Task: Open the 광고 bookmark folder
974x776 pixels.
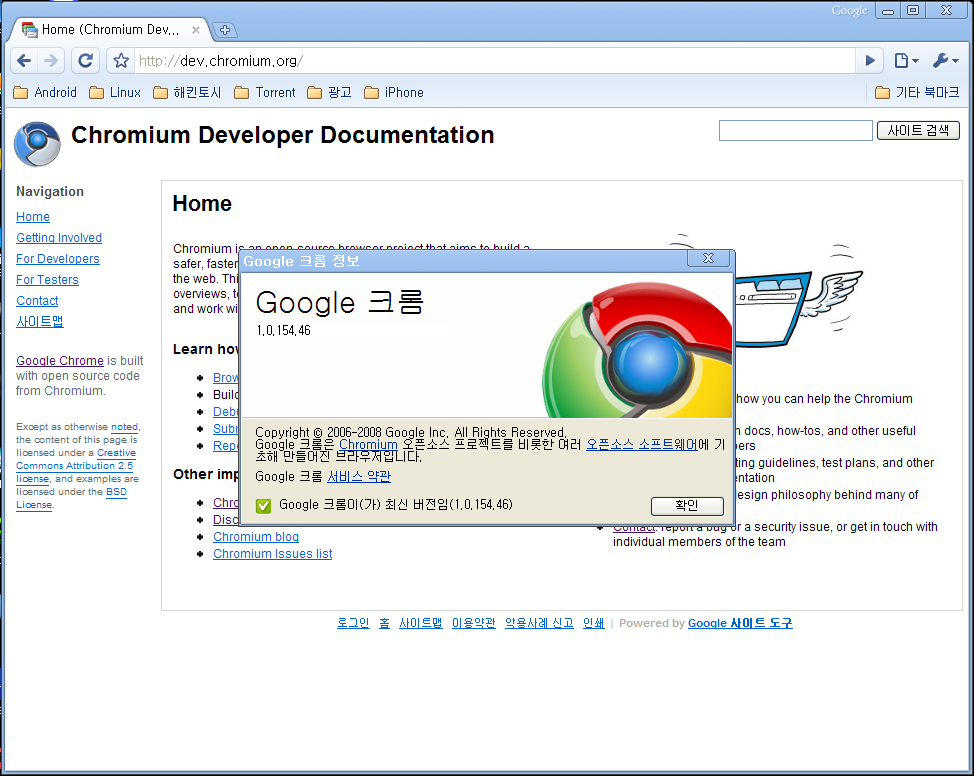Action: [x=330, y=93]
